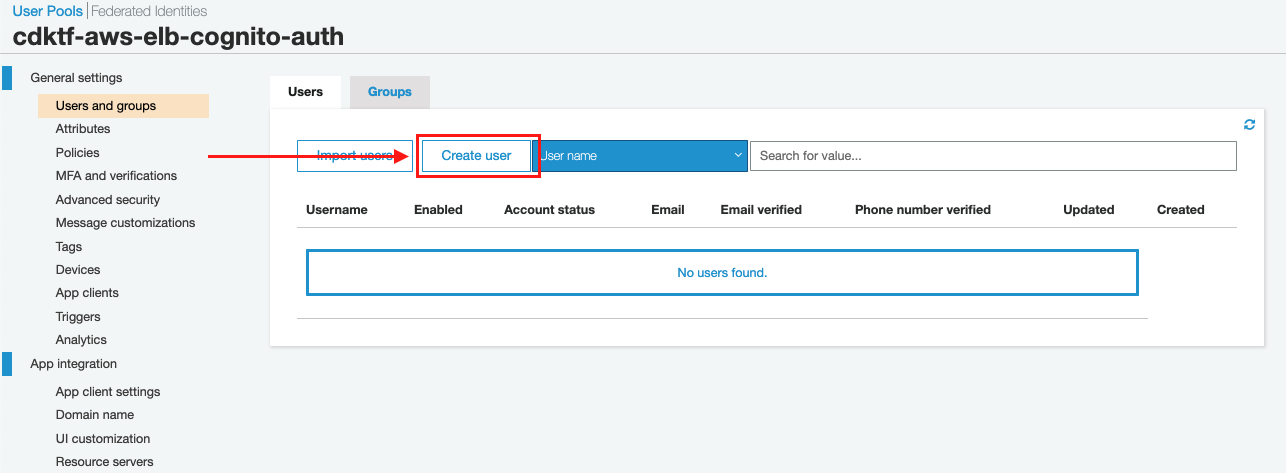
Task: Open Domain name settings
Action: pos(95,415)
